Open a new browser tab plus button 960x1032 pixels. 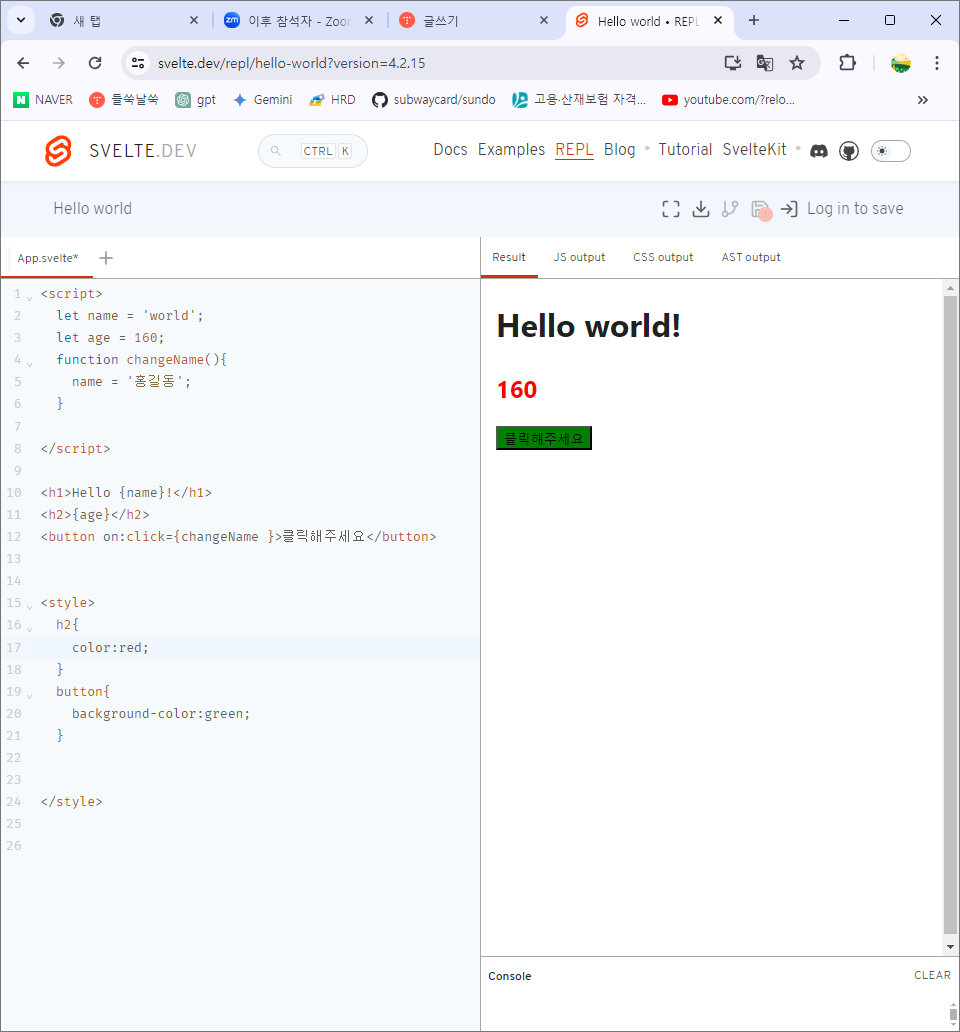pyautogui.click(x=754, y=20)
